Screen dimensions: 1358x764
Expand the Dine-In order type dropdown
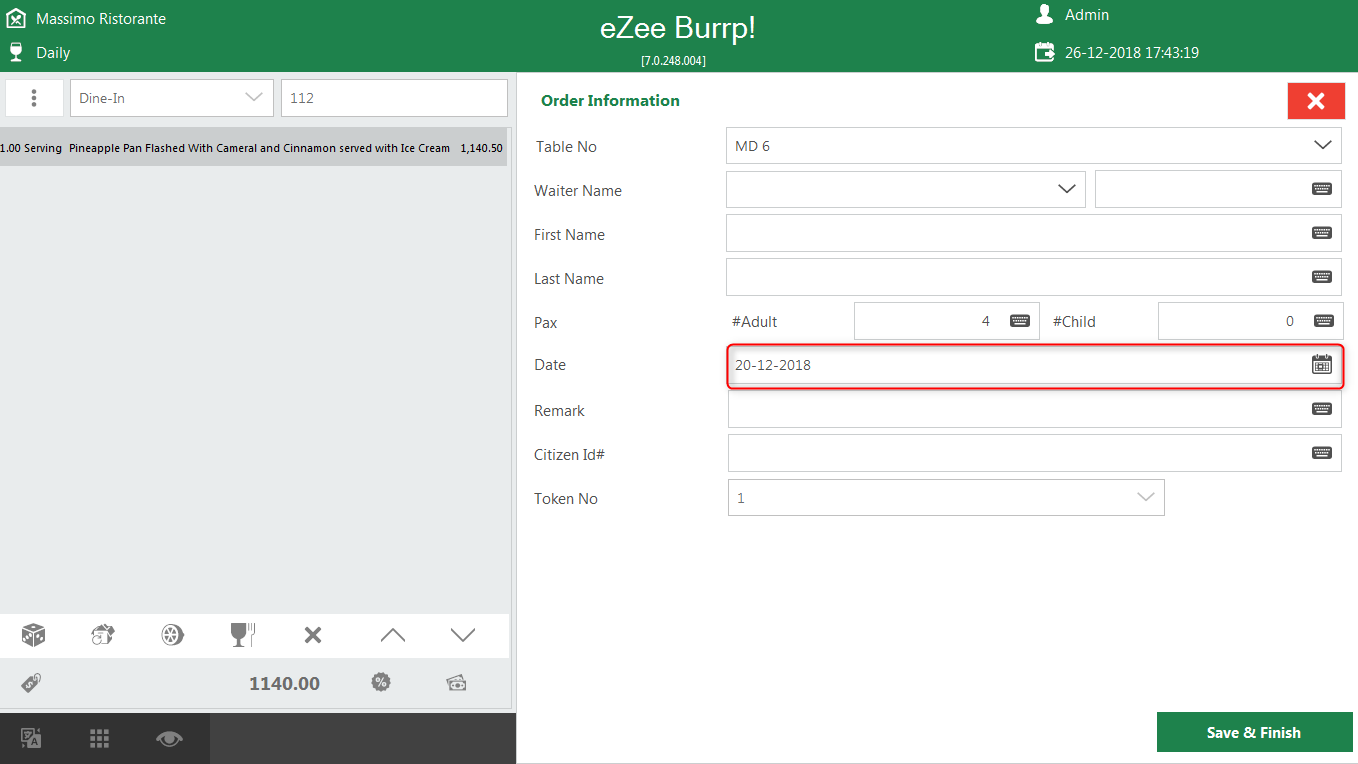click(253, 98)
